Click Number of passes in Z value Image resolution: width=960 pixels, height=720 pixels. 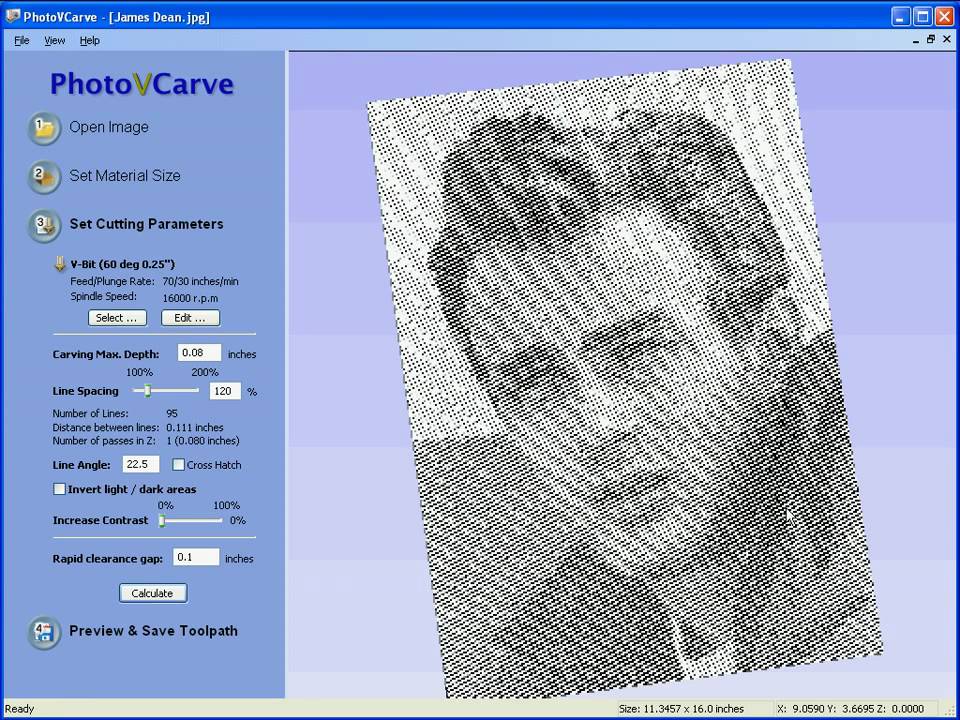point(203,441)
